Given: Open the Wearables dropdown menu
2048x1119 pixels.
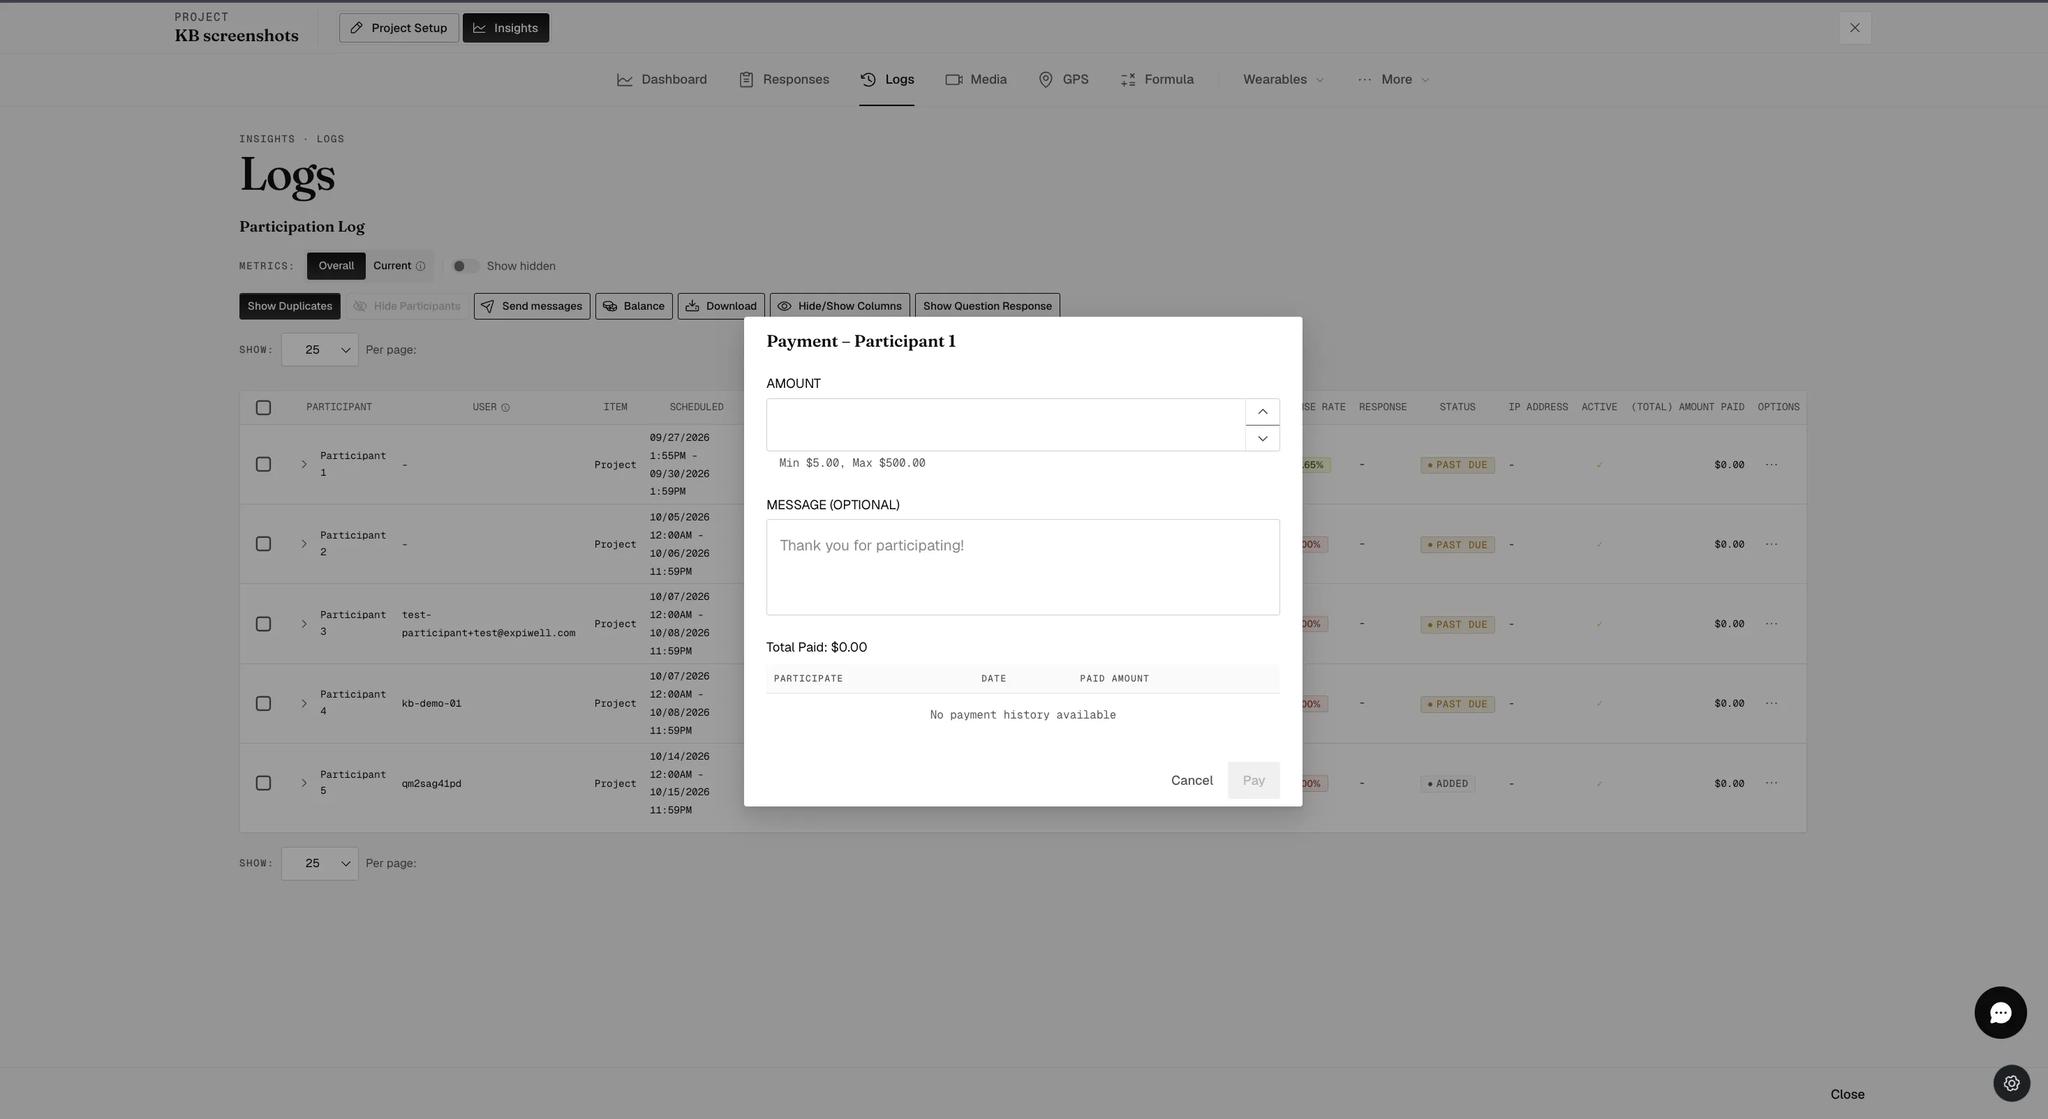Looking at the screenshot, I should (x=1283, y=80).
